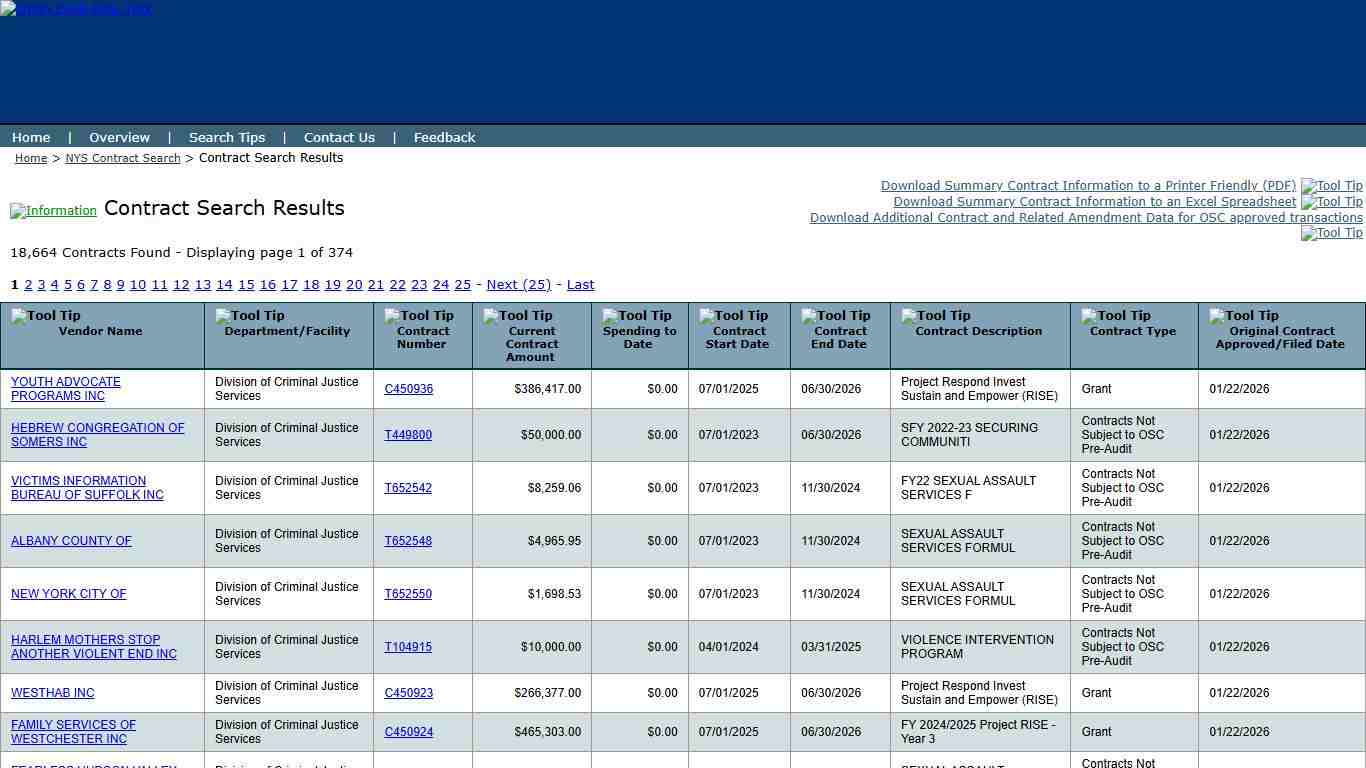Go to the Feedback page

(x=444, y=137)
